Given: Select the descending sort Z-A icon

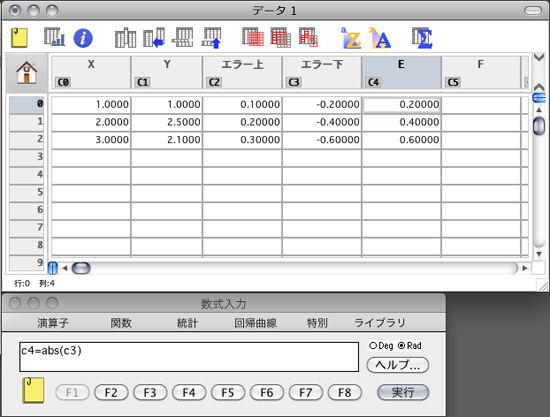Looking at the screenshot, I should (x=380, y=38).
